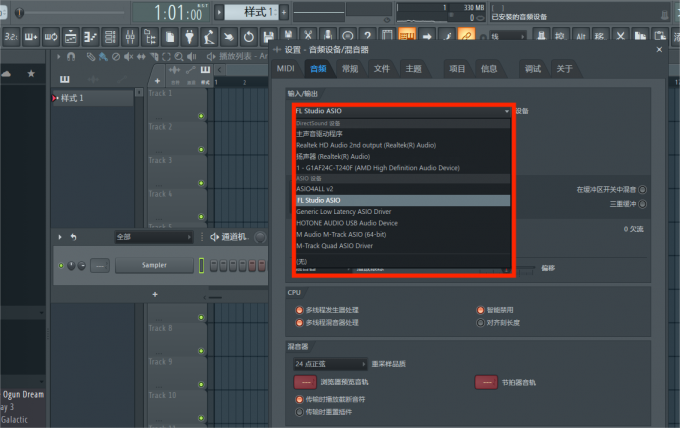Toggle 多线程发生器处理 option
The height and width of the screenshot is (428, 680).
[x=299, y=310]
